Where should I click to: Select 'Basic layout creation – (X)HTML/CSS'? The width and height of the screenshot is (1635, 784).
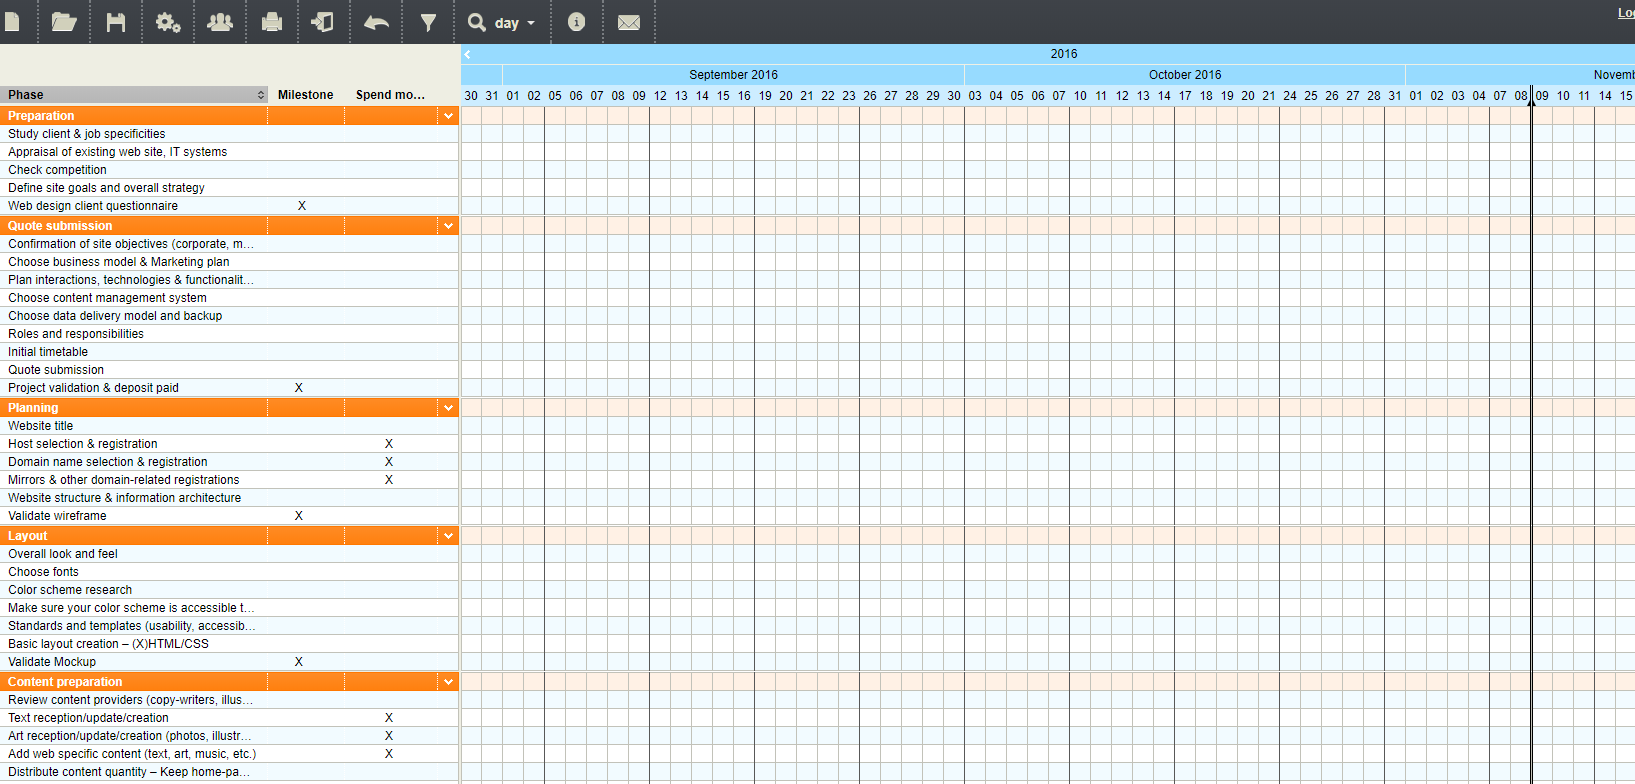(x=109, y=644)
